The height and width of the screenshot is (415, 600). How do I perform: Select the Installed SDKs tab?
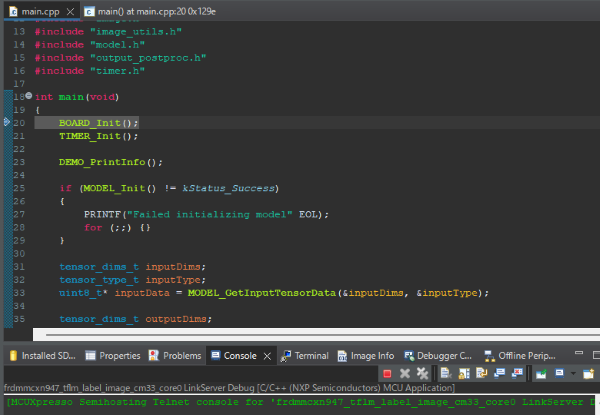click(x=48, y=355)
